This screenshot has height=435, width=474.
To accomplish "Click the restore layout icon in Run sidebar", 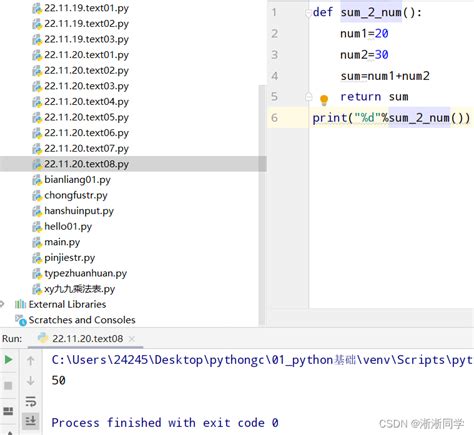I will coord(8,411).
